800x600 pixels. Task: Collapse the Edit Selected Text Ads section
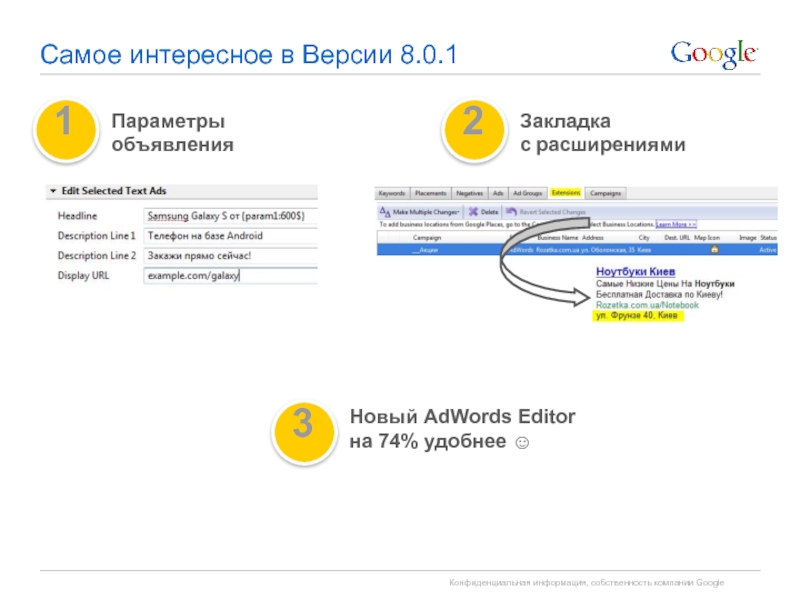pos(53,191)
